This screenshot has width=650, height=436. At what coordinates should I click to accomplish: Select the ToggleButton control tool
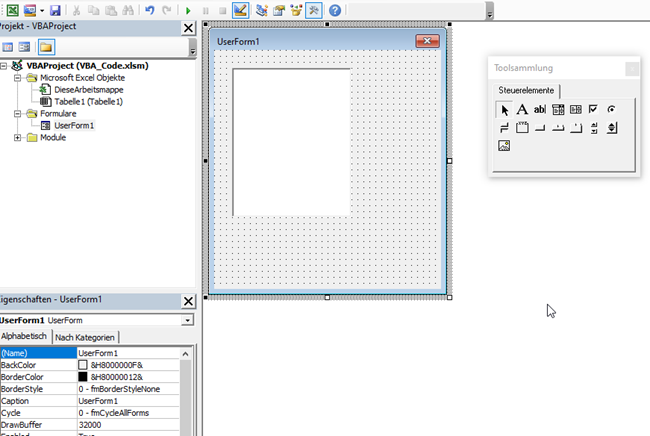pyautogui.click(x=504, y=128)
